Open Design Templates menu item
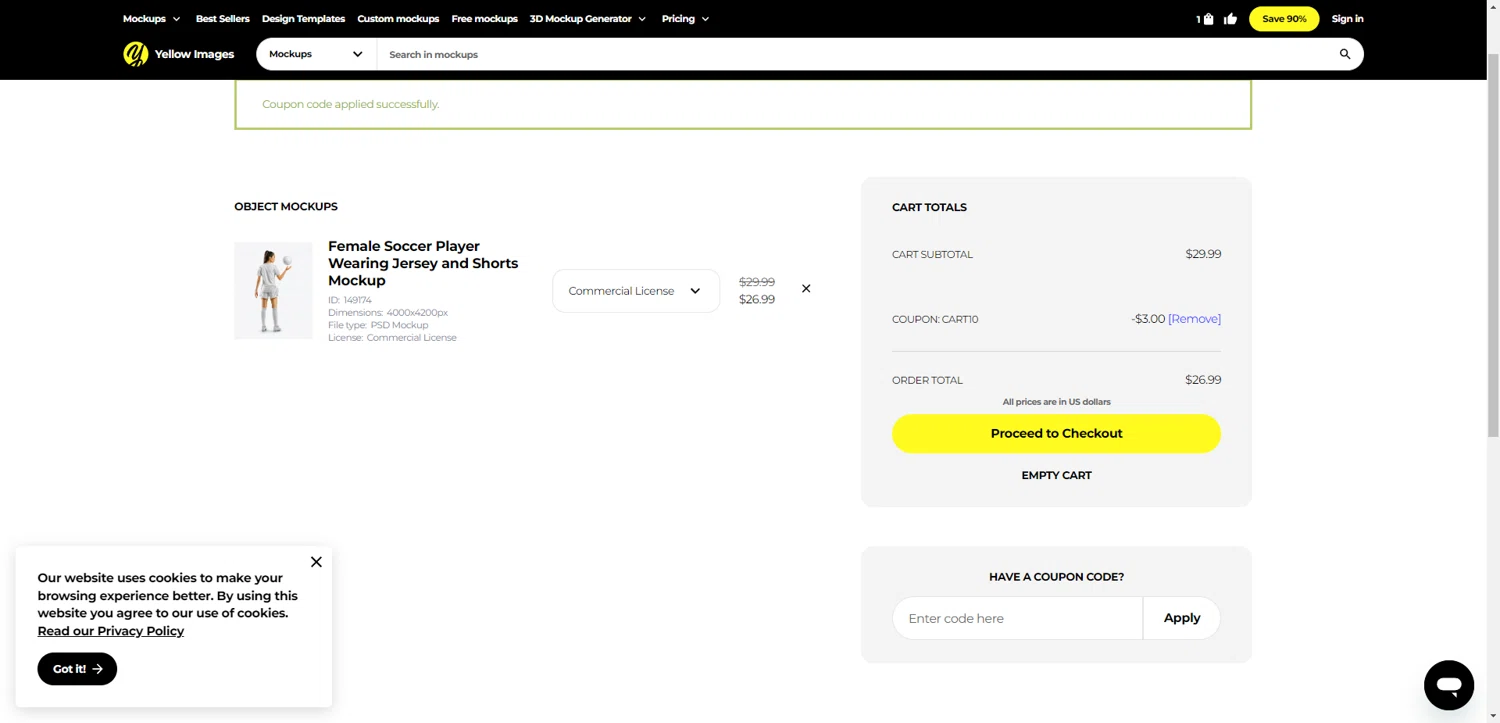 coord(303,19)
